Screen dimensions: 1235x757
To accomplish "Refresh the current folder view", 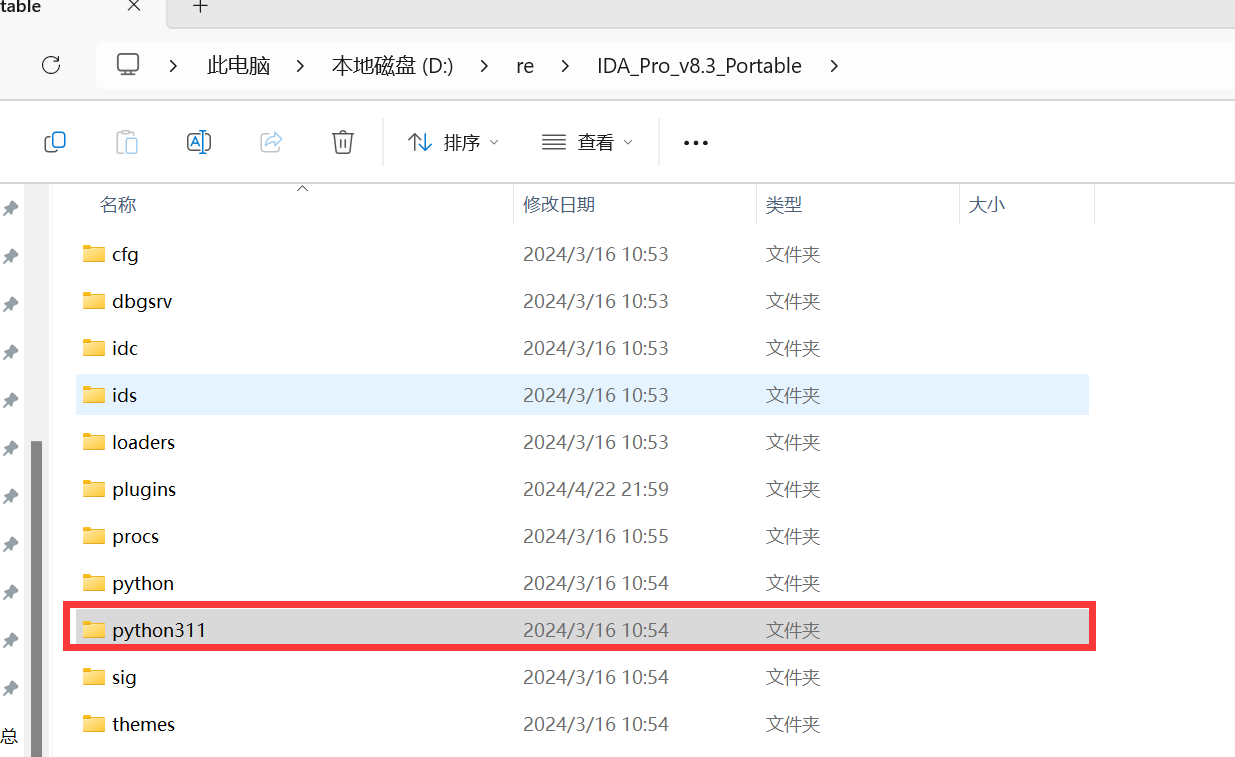I will pyautogui.click(x=51, y=65).
